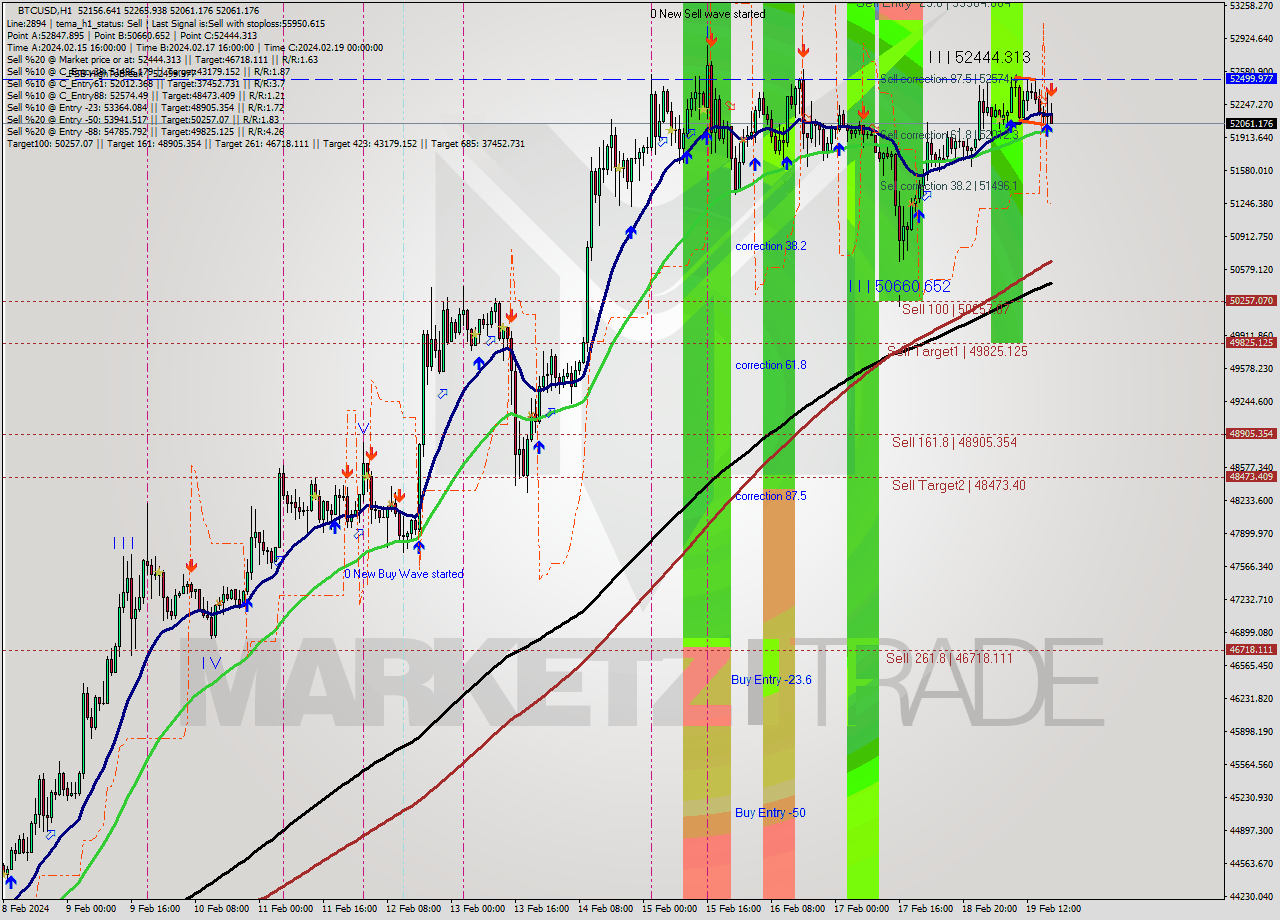Click the '13 Feb 16:00' time label

pos(541,909)
